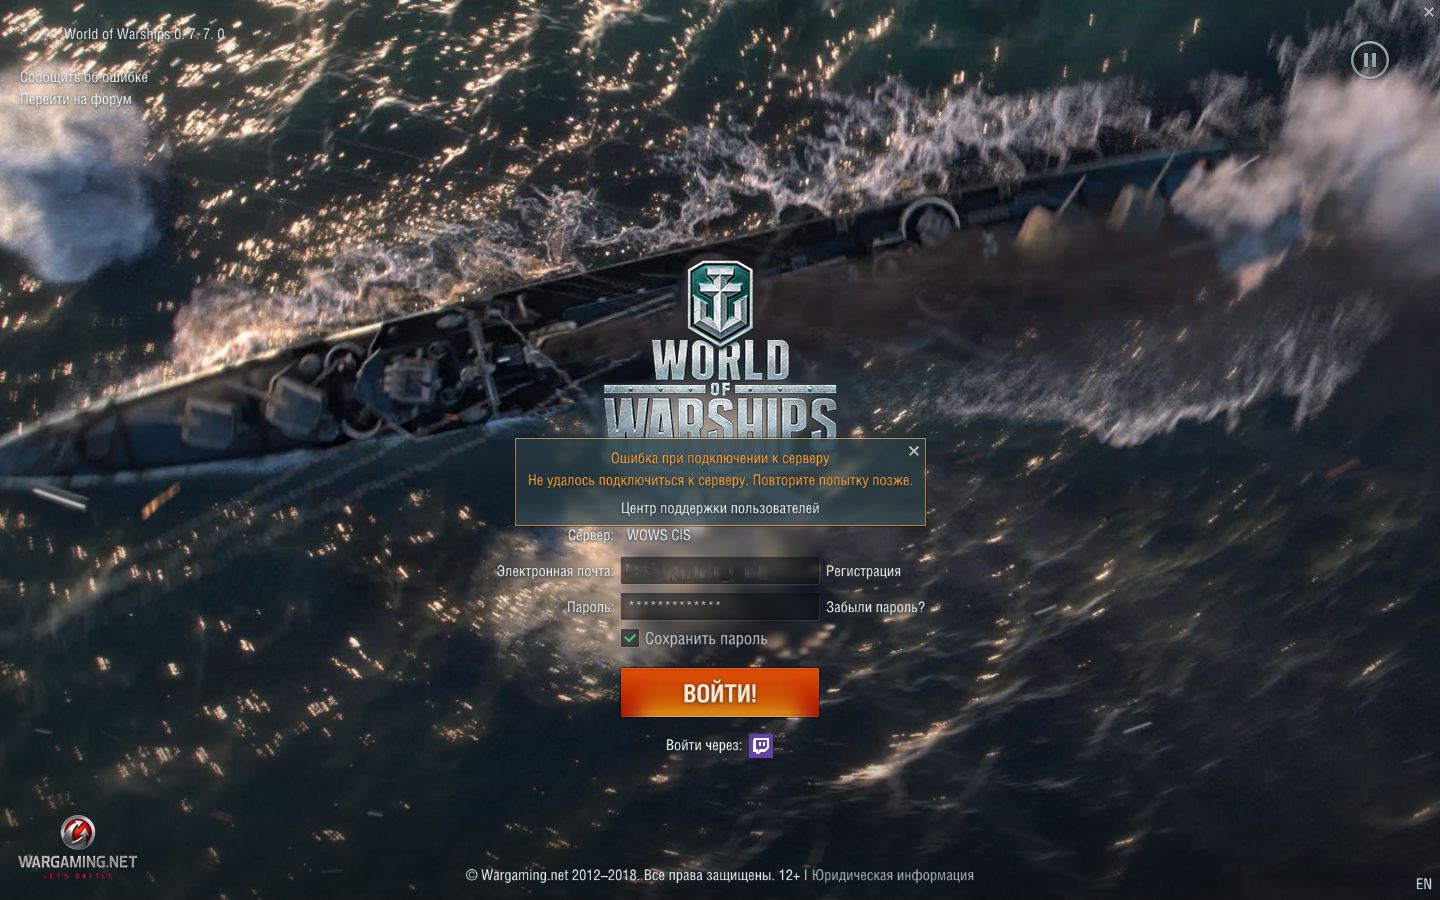Close the game window with top-right X
The width and height of the screenshot is (1440, 900).
click(x=1429, y=11)
